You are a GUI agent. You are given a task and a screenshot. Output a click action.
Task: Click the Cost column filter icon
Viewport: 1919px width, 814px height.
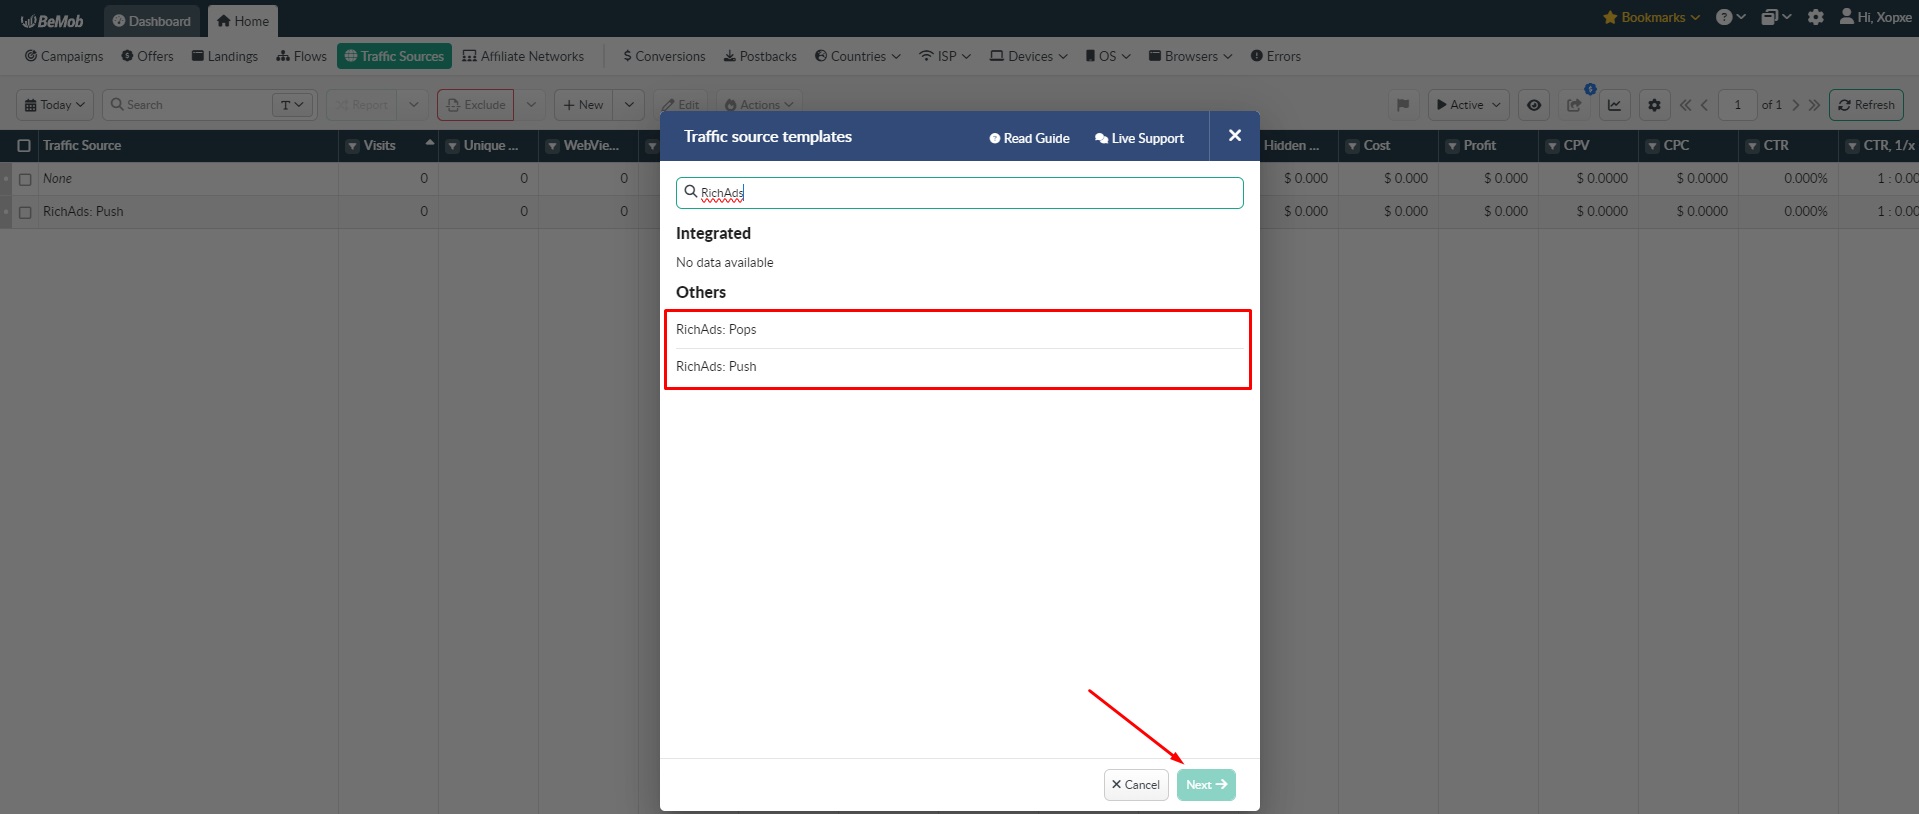point(1352,146)
